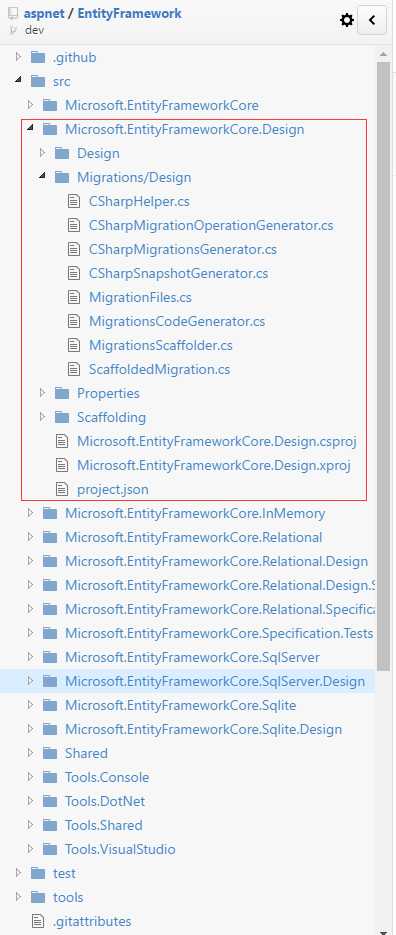Collapse the src folder arrow
396x935 pixels.
18,81
